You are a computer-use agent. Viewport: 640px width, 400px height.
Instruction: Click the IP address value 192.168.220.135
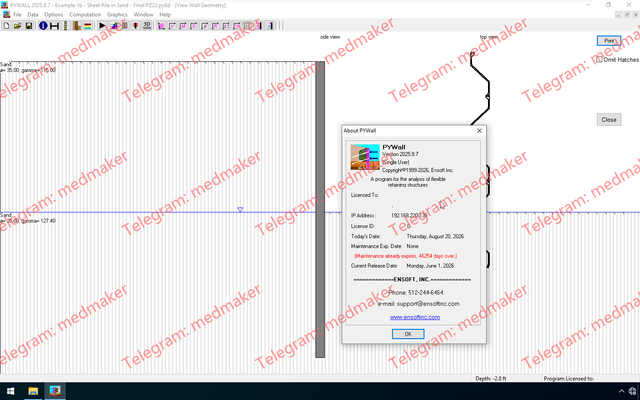409,216
